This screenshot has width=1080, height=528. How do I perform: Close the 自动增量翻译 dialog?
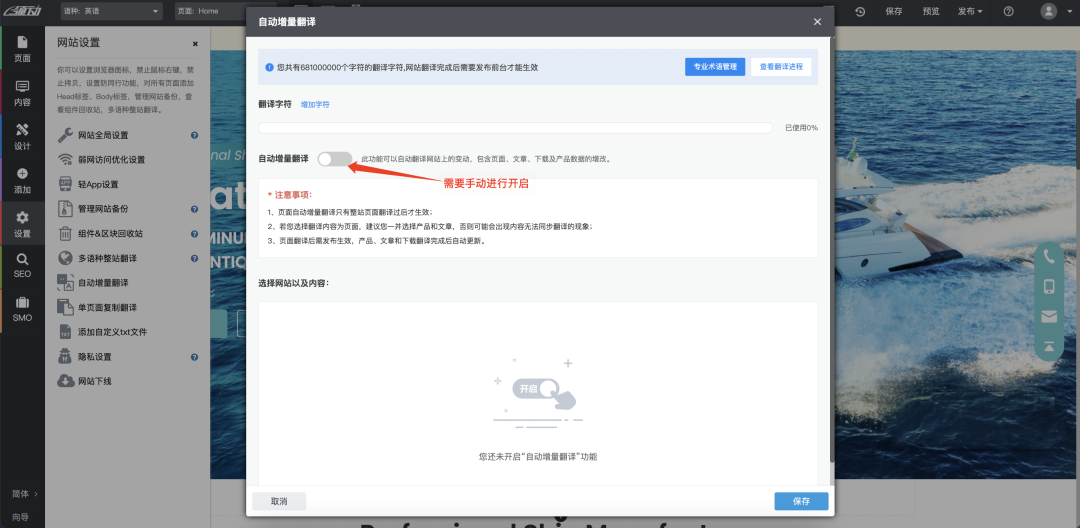tap(818, 22)
